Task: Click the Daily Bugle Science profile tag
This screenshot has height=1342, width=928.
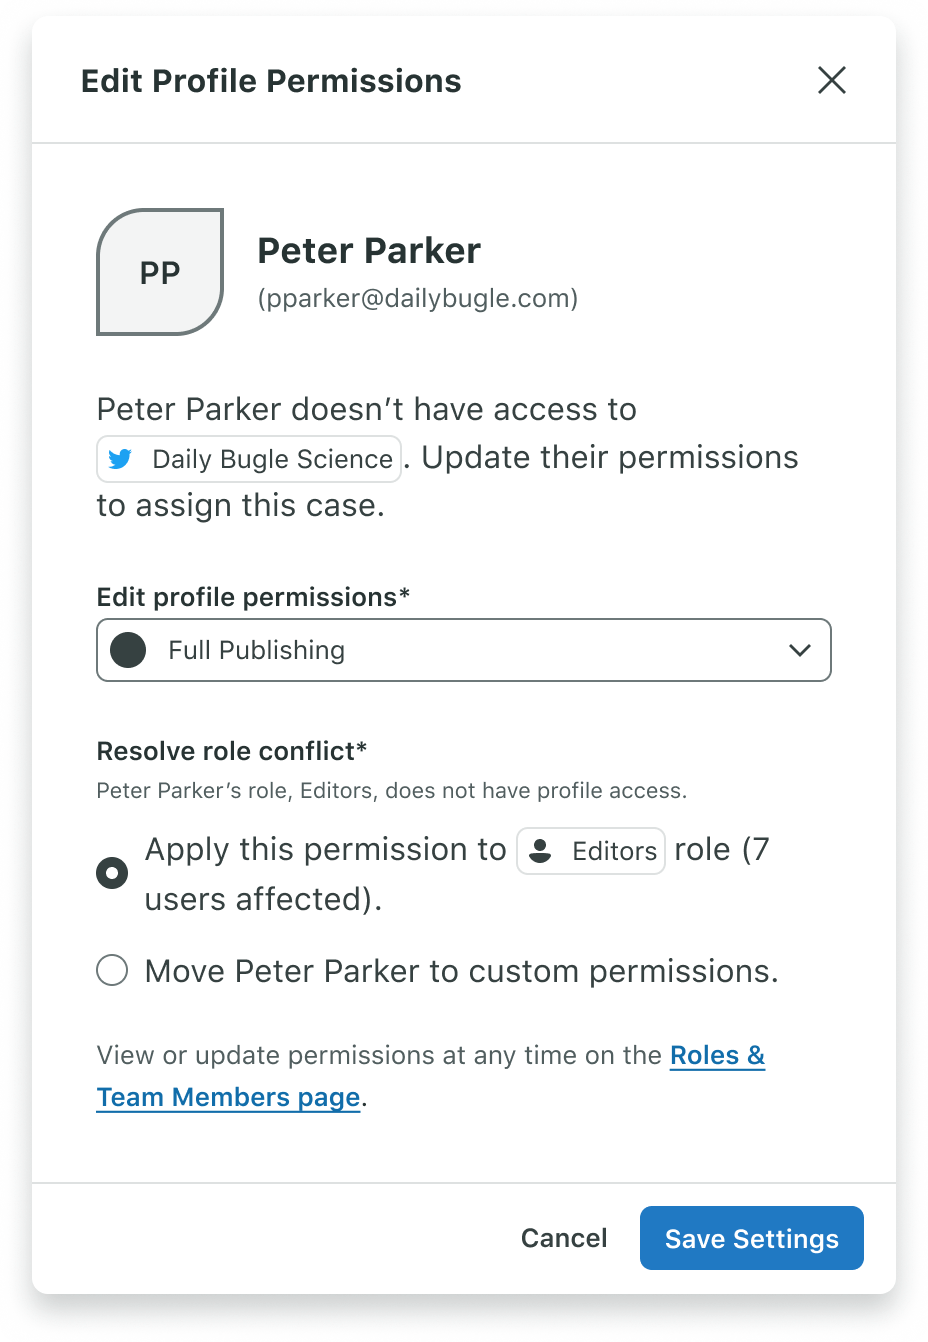Action: tap(249, 459)
